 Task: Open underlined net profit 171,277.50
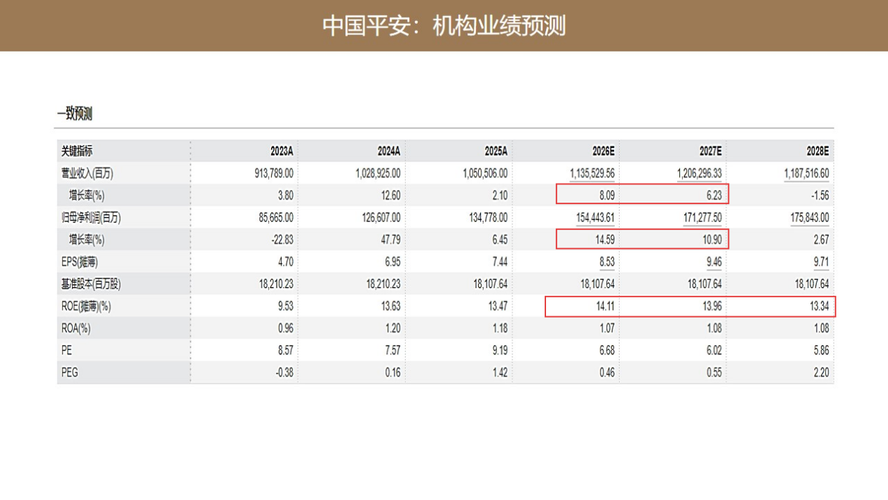coord(702,217)
